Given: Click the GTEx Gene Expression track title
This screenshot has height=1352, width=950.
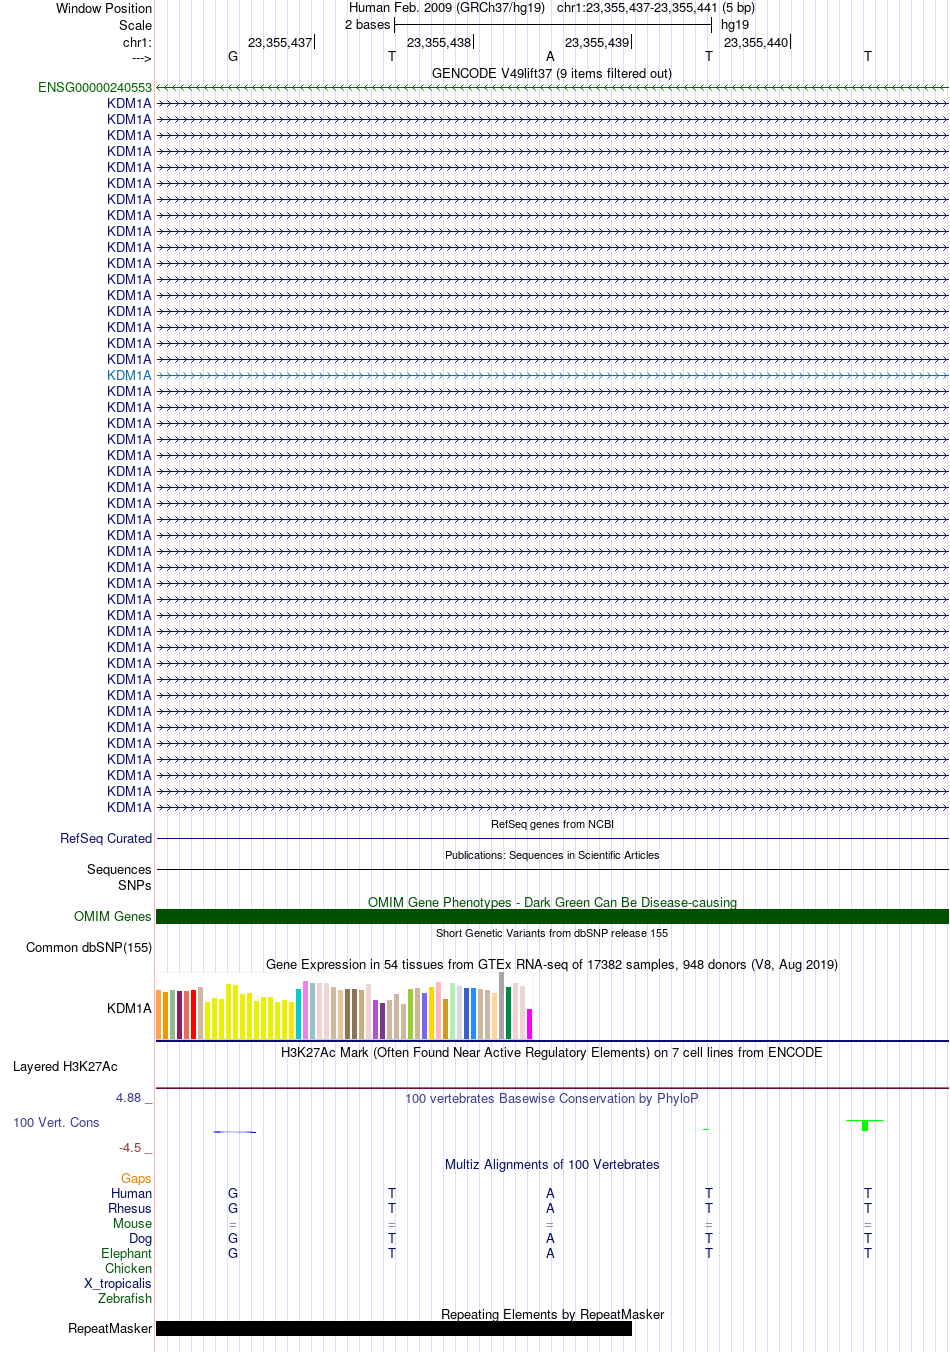Looking at the screenshot, I should click(552, 965).
